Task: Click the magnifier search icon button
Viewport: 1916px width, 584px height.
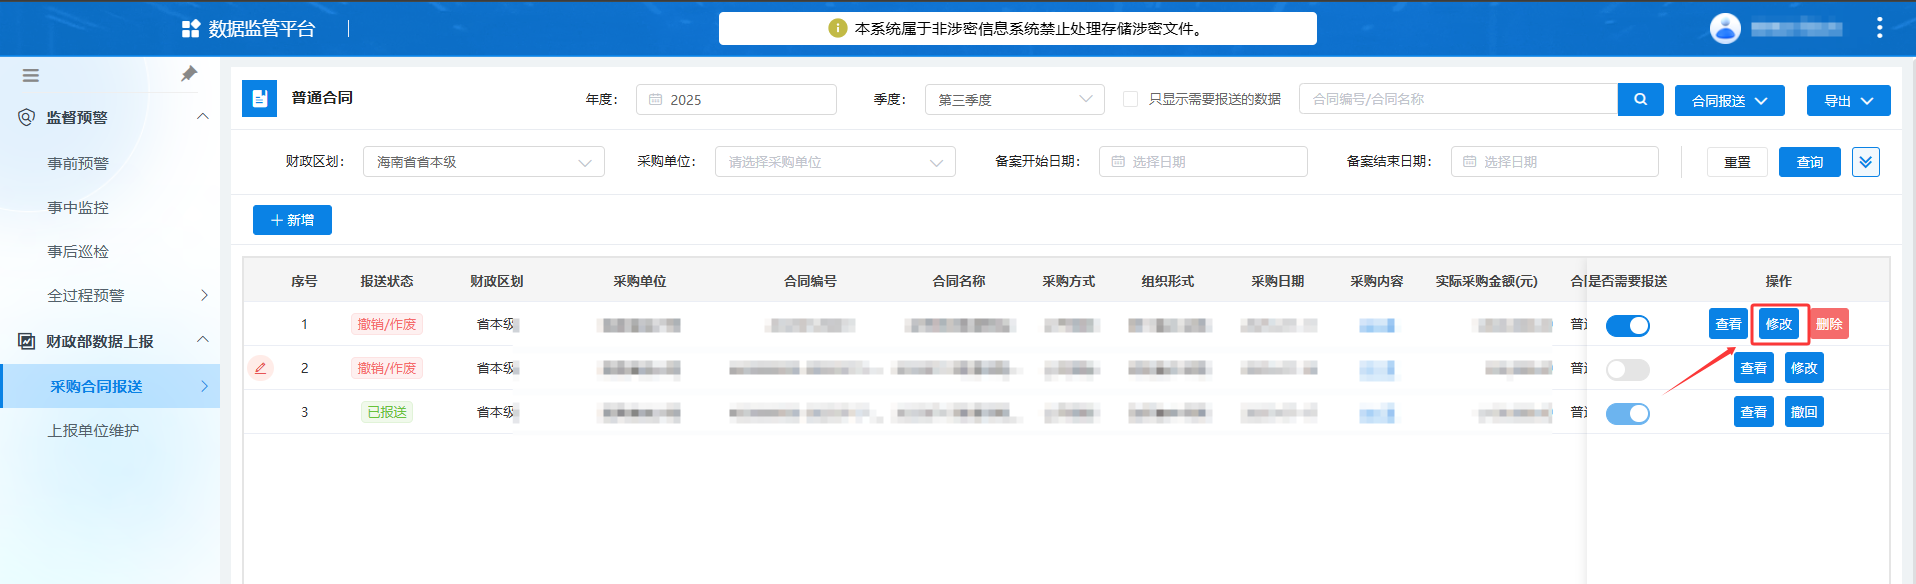Action: click(1640, 99)
